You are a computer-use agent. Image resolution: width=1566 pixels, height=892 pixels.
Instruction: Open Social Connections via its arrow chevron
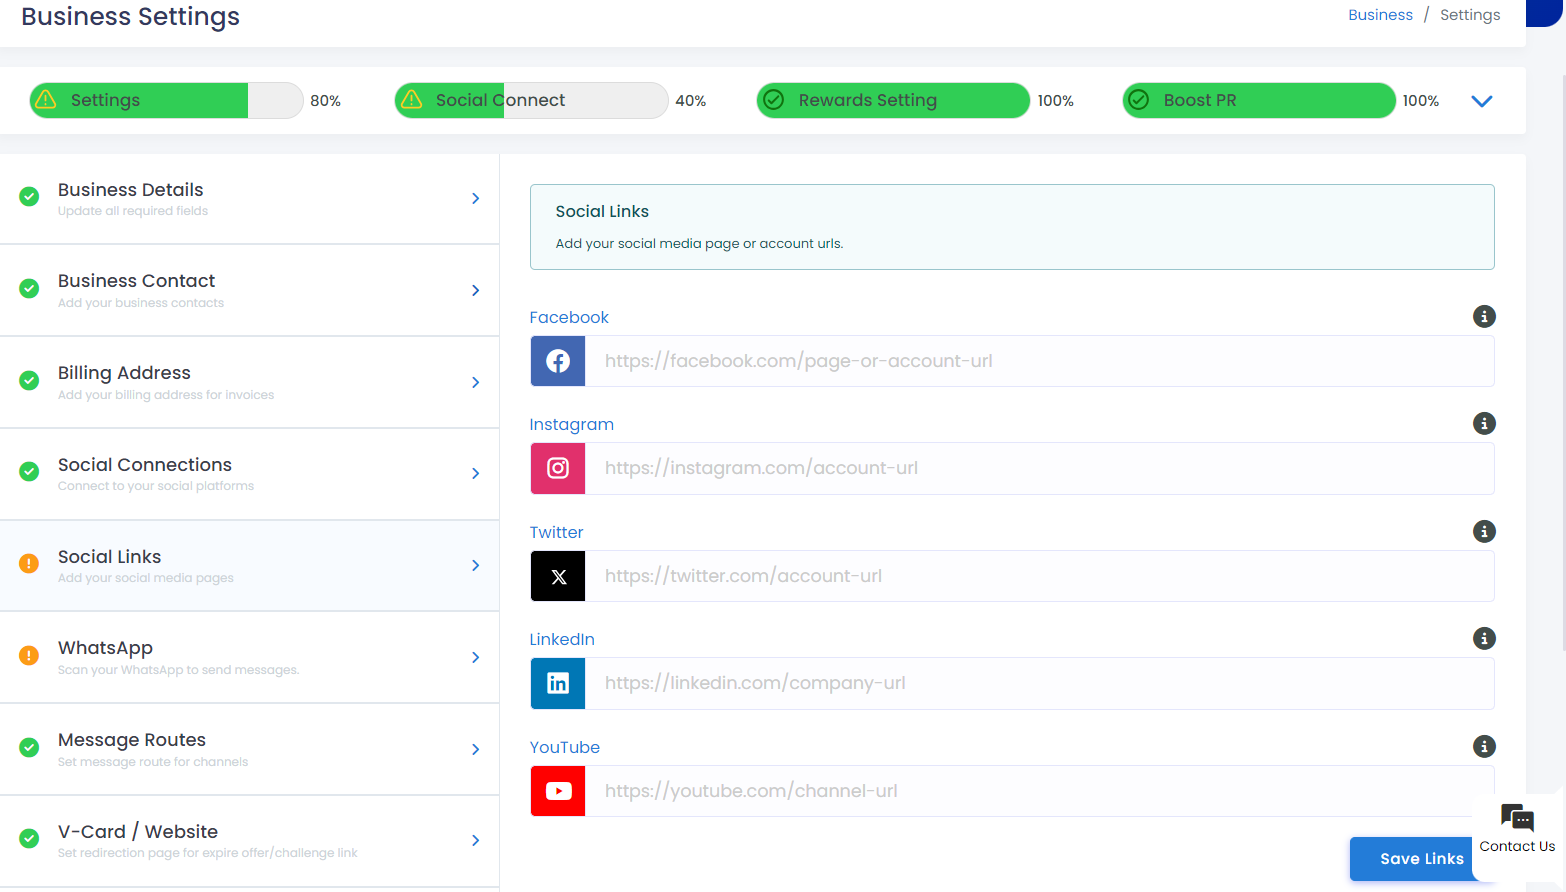click(x=476, y=474)
